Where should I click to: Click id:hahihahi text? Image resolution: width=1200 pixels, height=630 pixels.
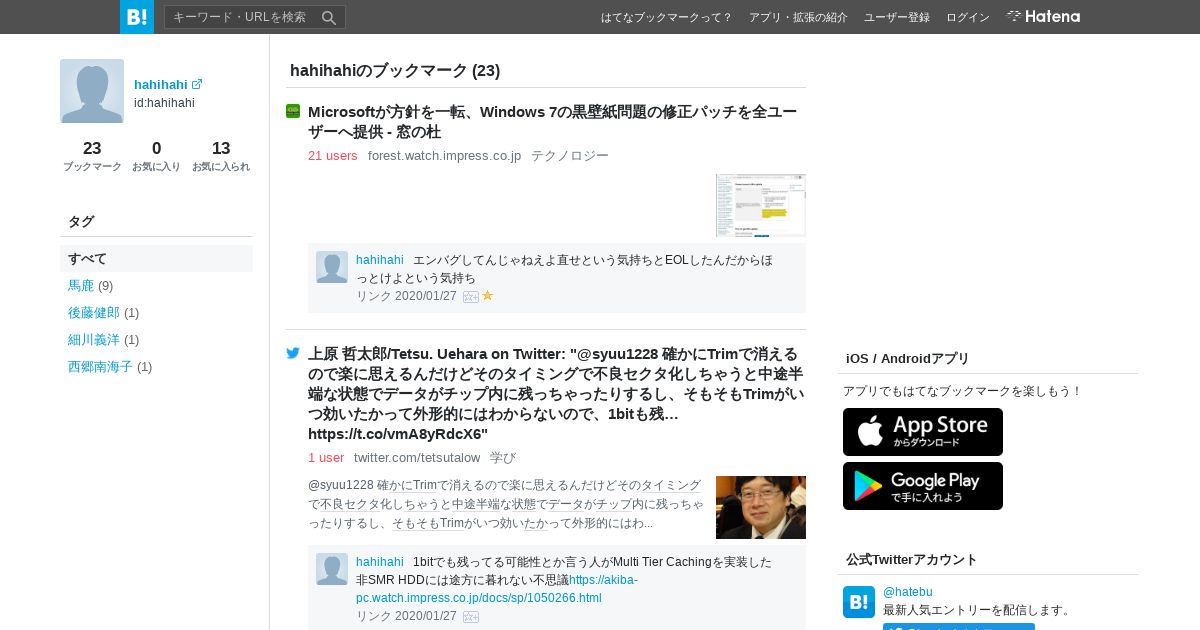(x=164, y=103)
